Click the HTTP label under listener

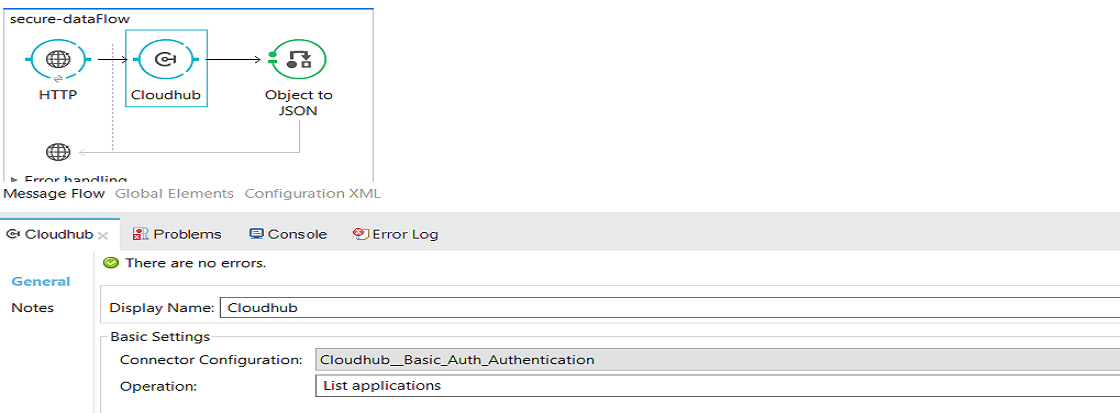pos(58,94)
